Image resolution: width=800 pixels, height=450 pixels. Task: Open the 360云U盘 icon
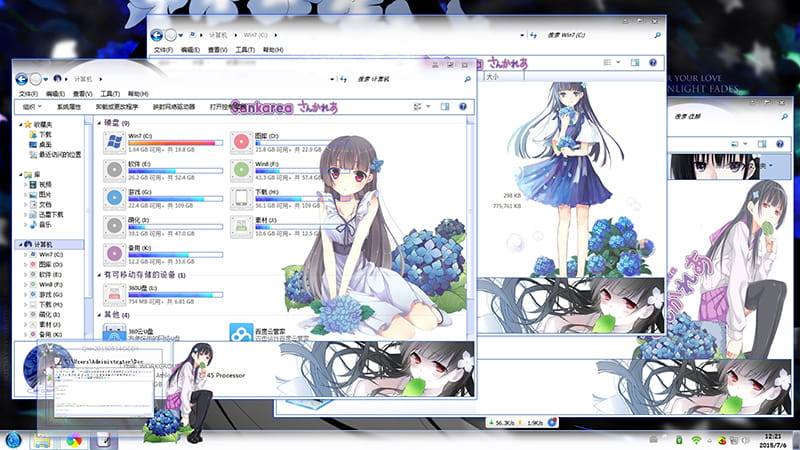point(114,332)
